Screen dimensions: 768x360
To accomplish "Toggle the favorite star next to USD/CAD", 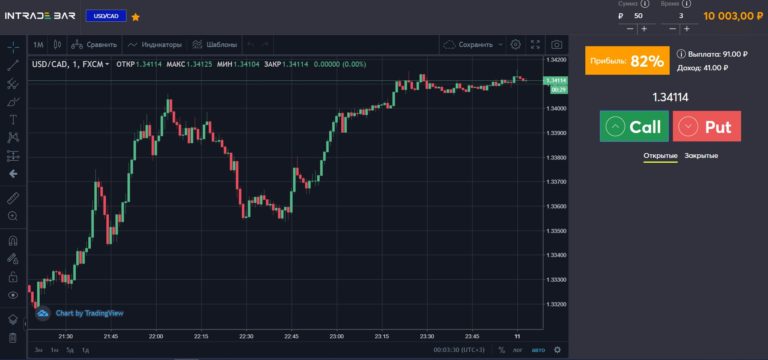I will coord(136,17).
